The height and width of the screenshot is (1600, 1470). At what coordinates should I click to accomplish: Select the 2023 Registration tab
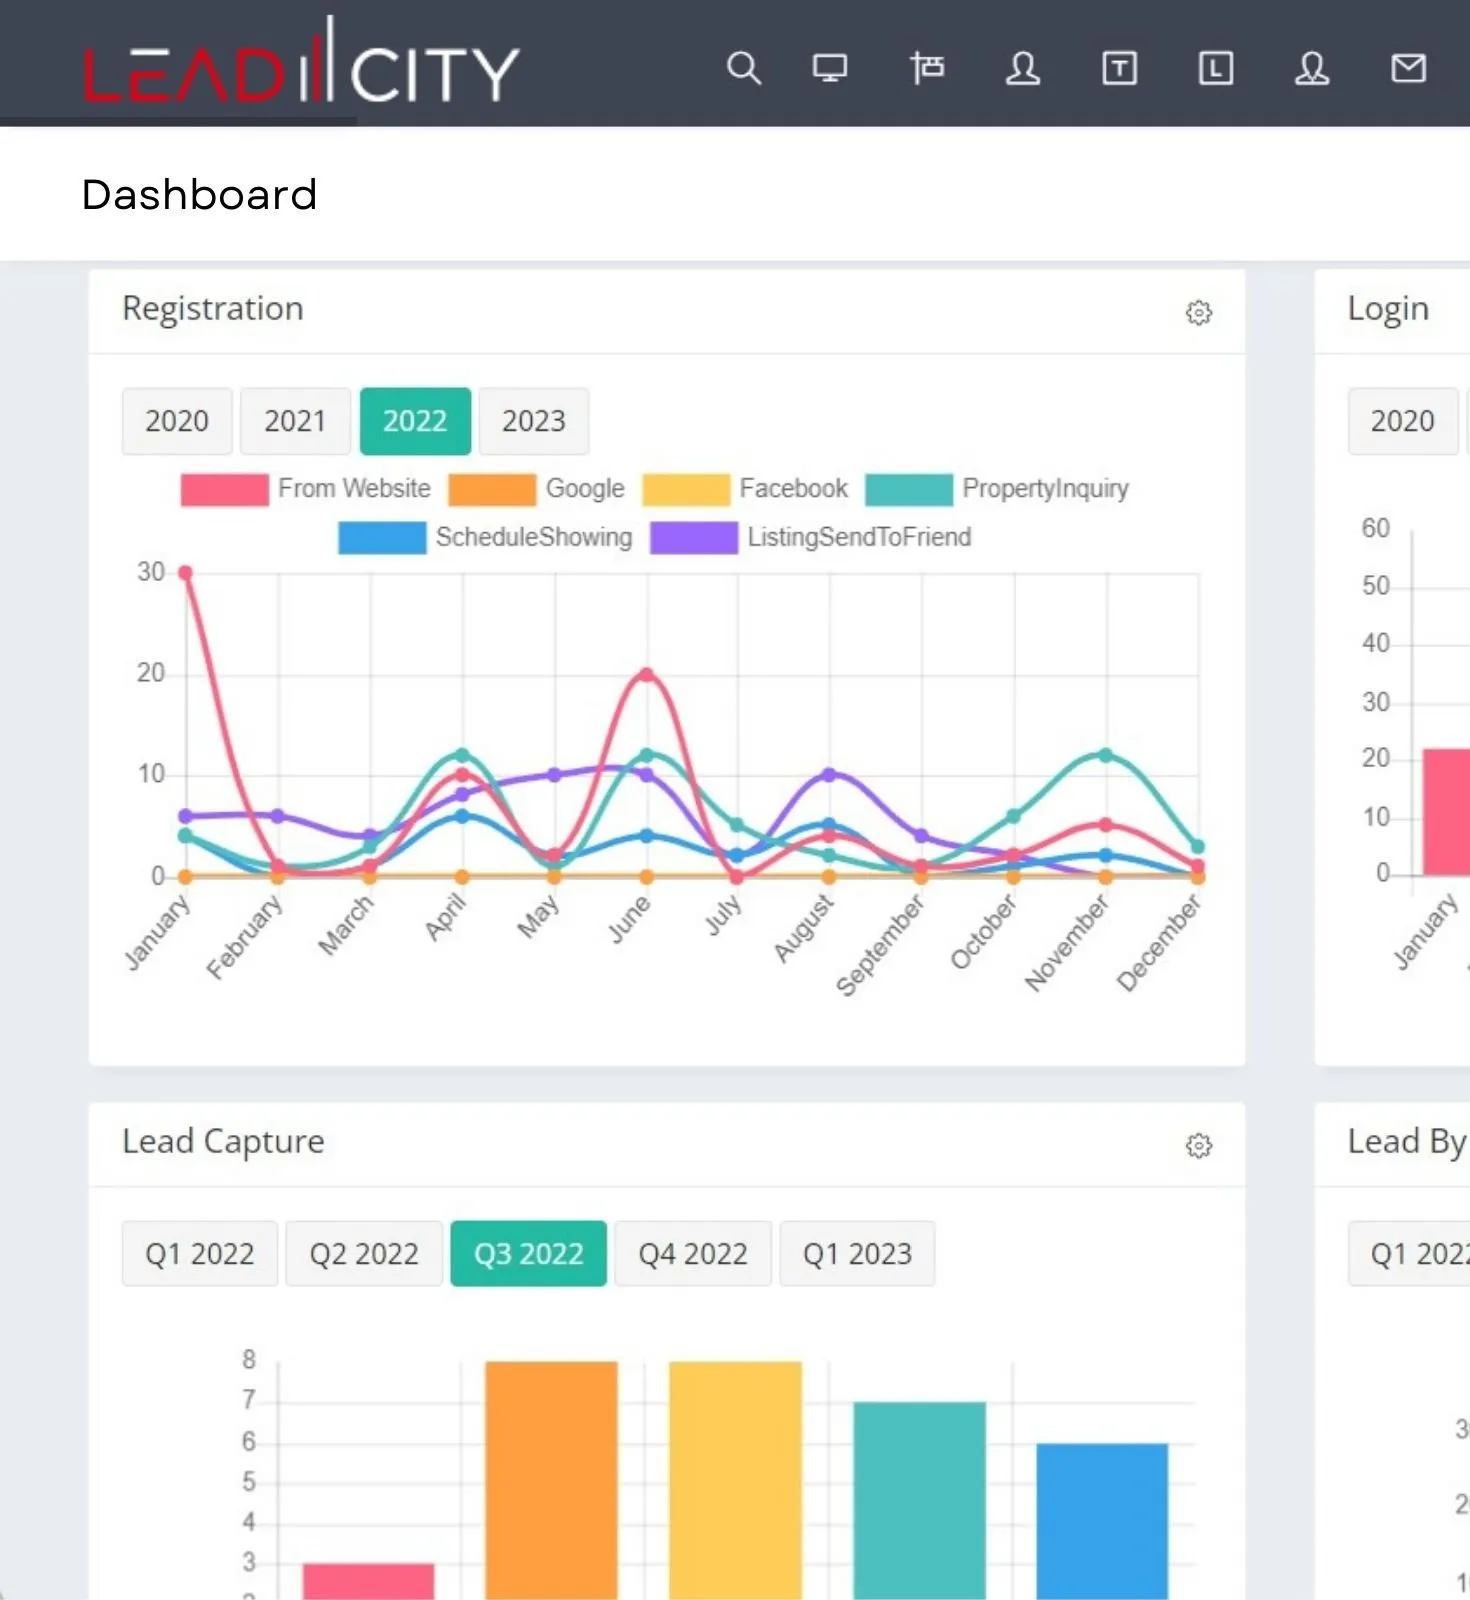pos(533,421)
